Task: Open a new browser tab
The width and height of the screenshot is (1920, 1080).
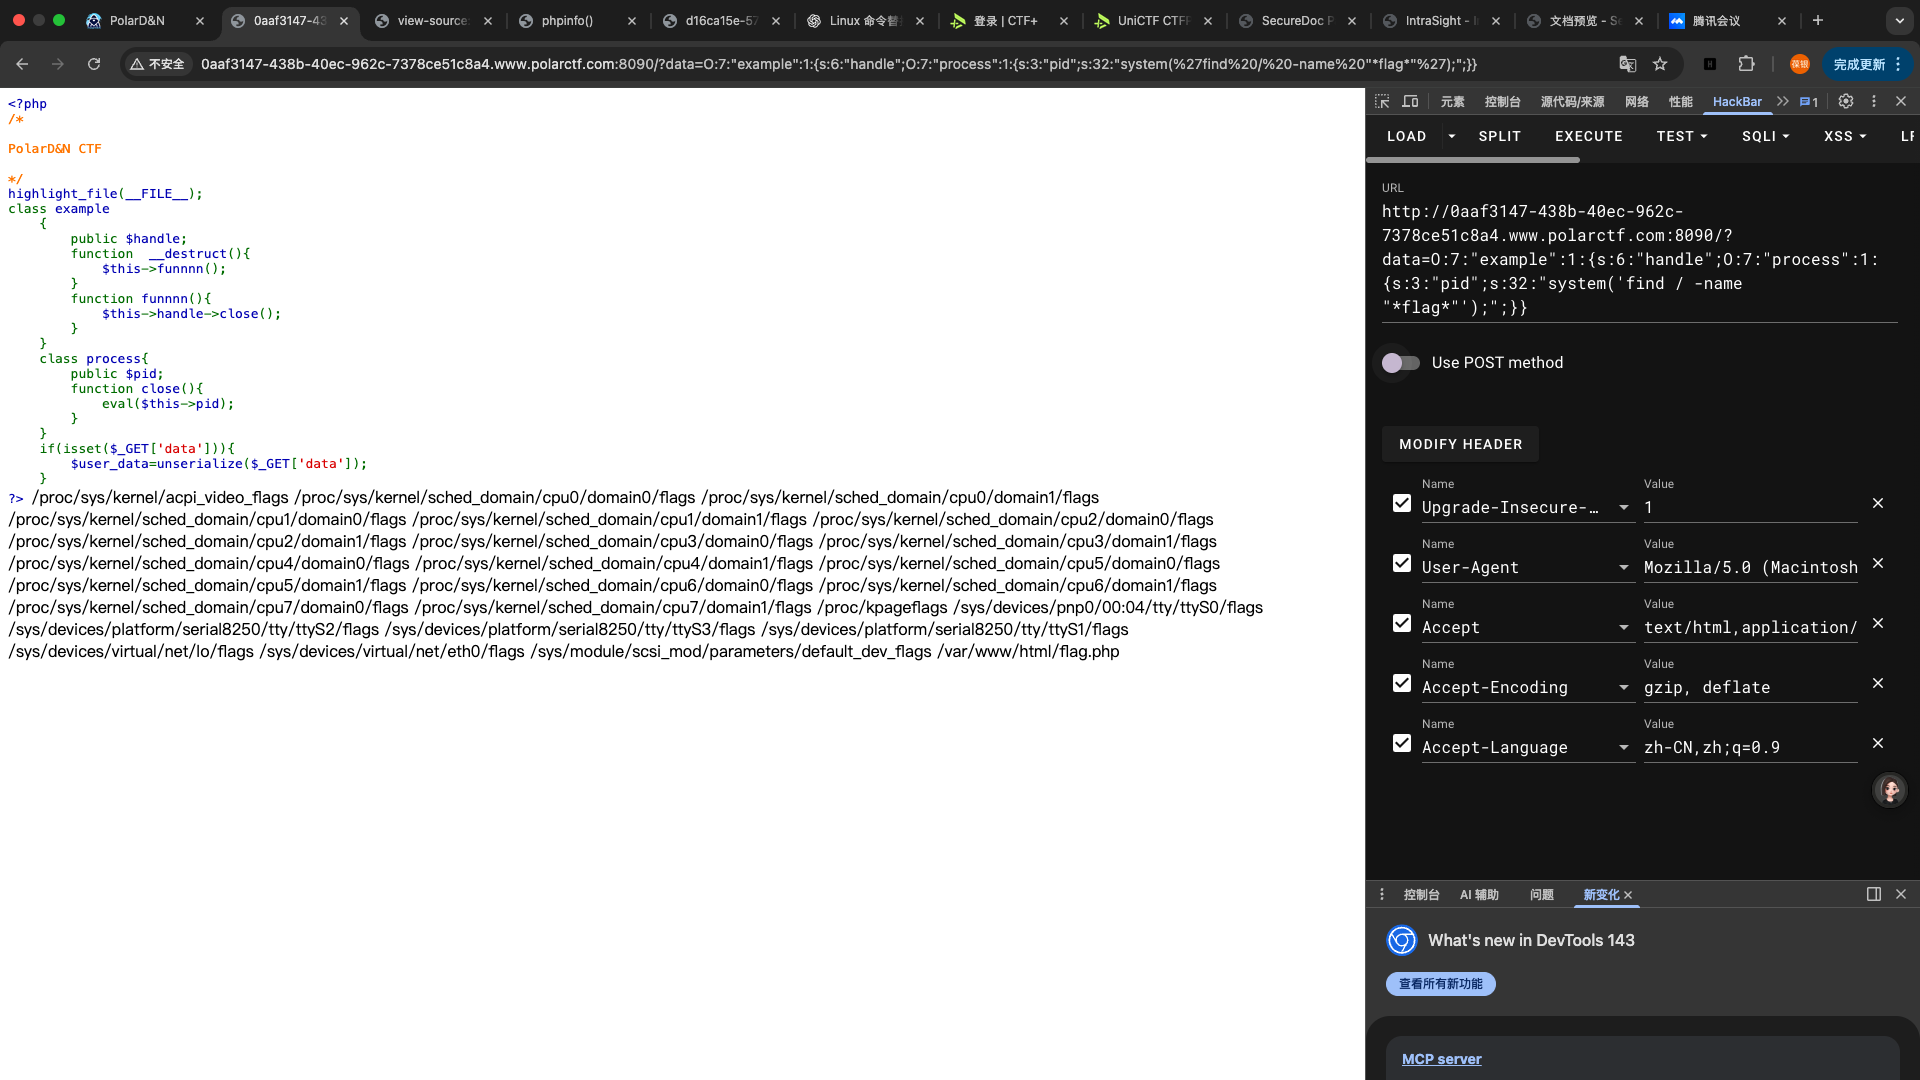Action: [1818, 20]
